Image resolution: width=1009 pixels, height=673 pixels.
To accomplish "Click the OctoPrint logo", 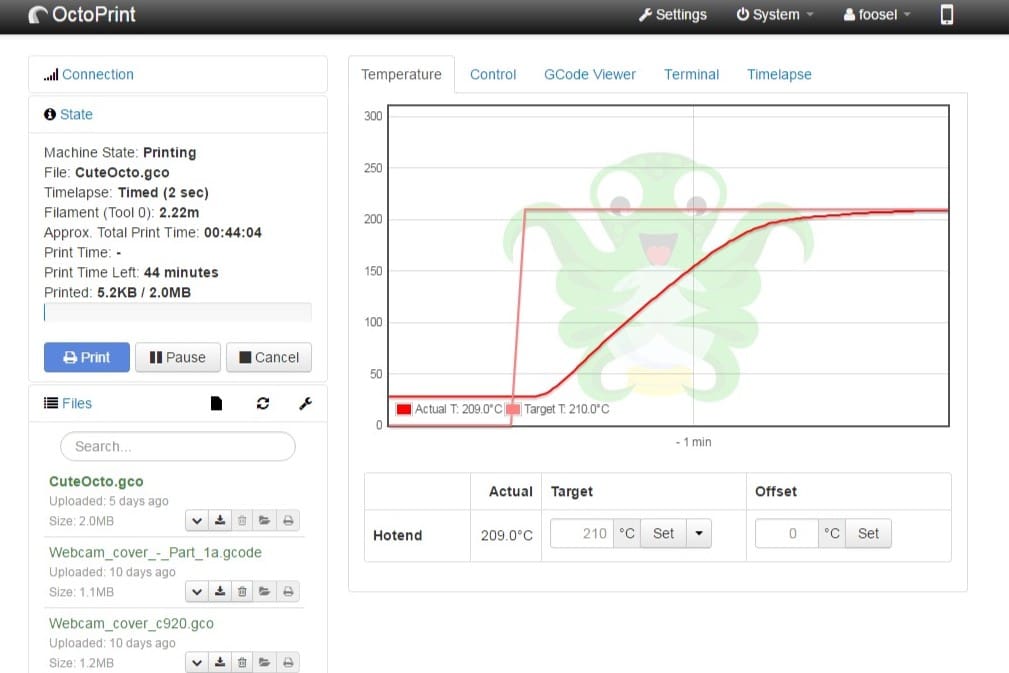I will click(82, 14).
